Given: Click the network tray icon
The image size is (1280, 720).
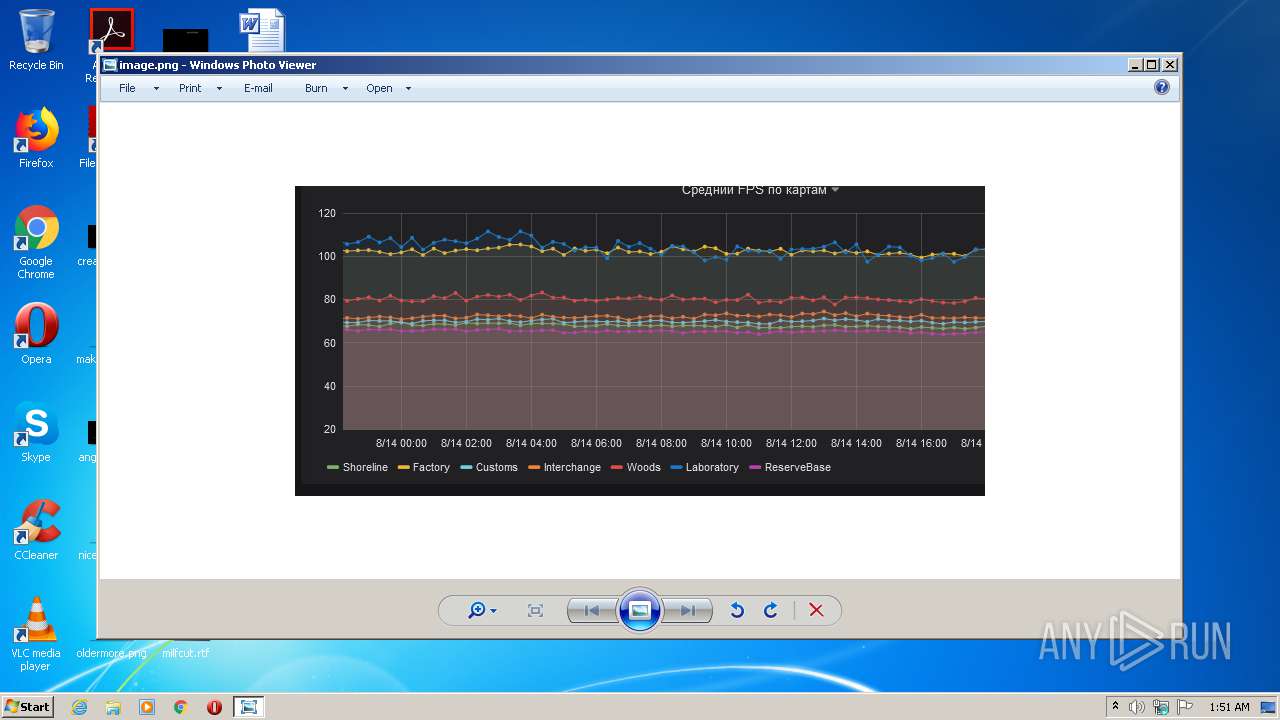Looking at the screenshot, I should tap(1161, 707).
